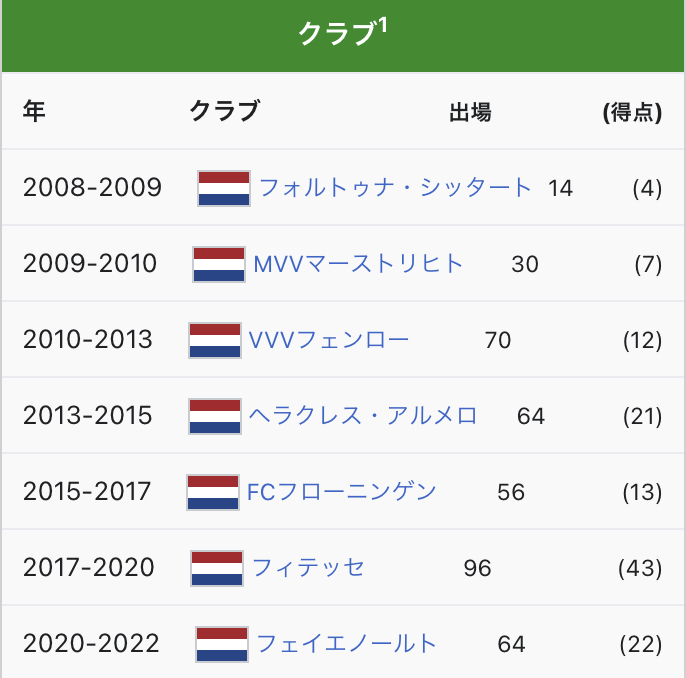Click the superscript 1 footnote in header
Image resolution: width=686 pixels, height=678 pixels.
point(384,25)
